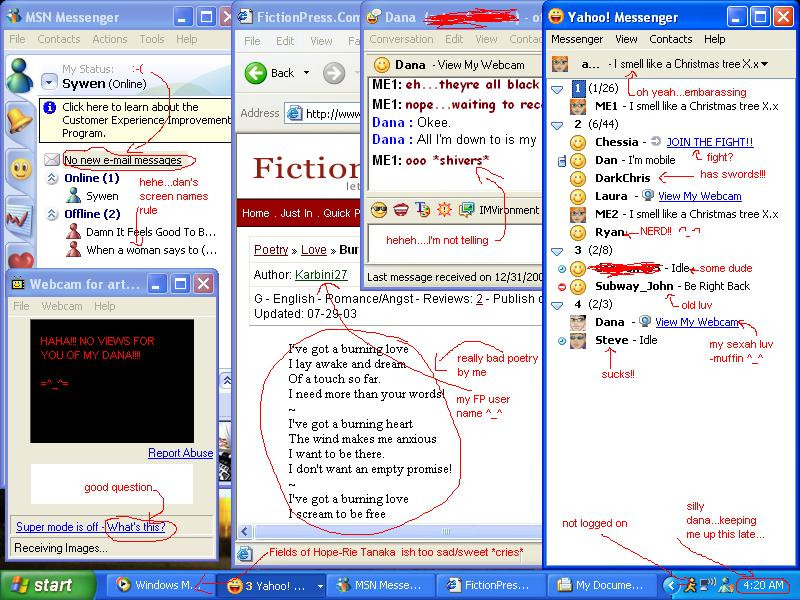Click Subway_John's busy status icon
Viewport: 800px width, 600px height.
pos(562,287)
